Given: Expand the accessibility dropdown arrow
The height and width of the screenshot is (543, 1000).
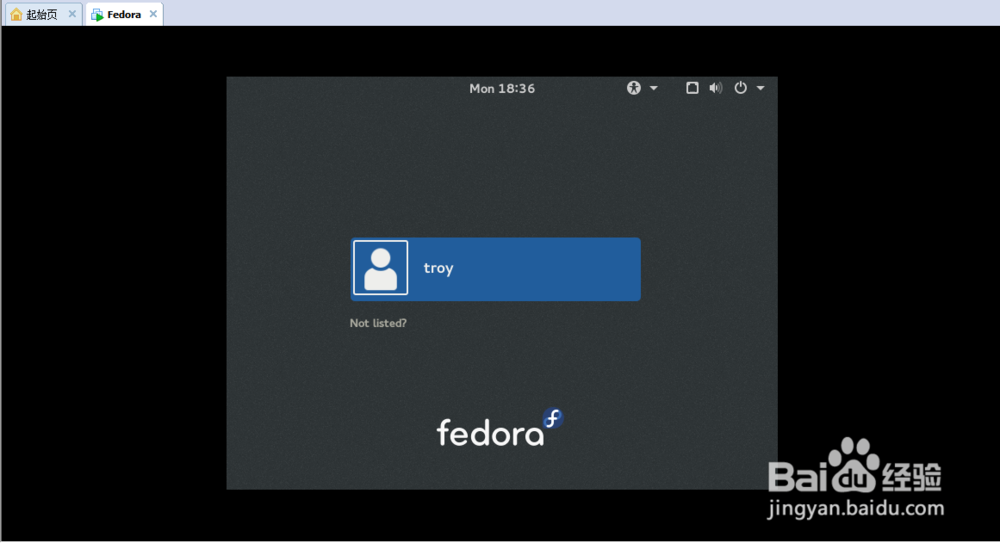Looking at the screenshot, I should pyautogui.click(x=654, y=88).
